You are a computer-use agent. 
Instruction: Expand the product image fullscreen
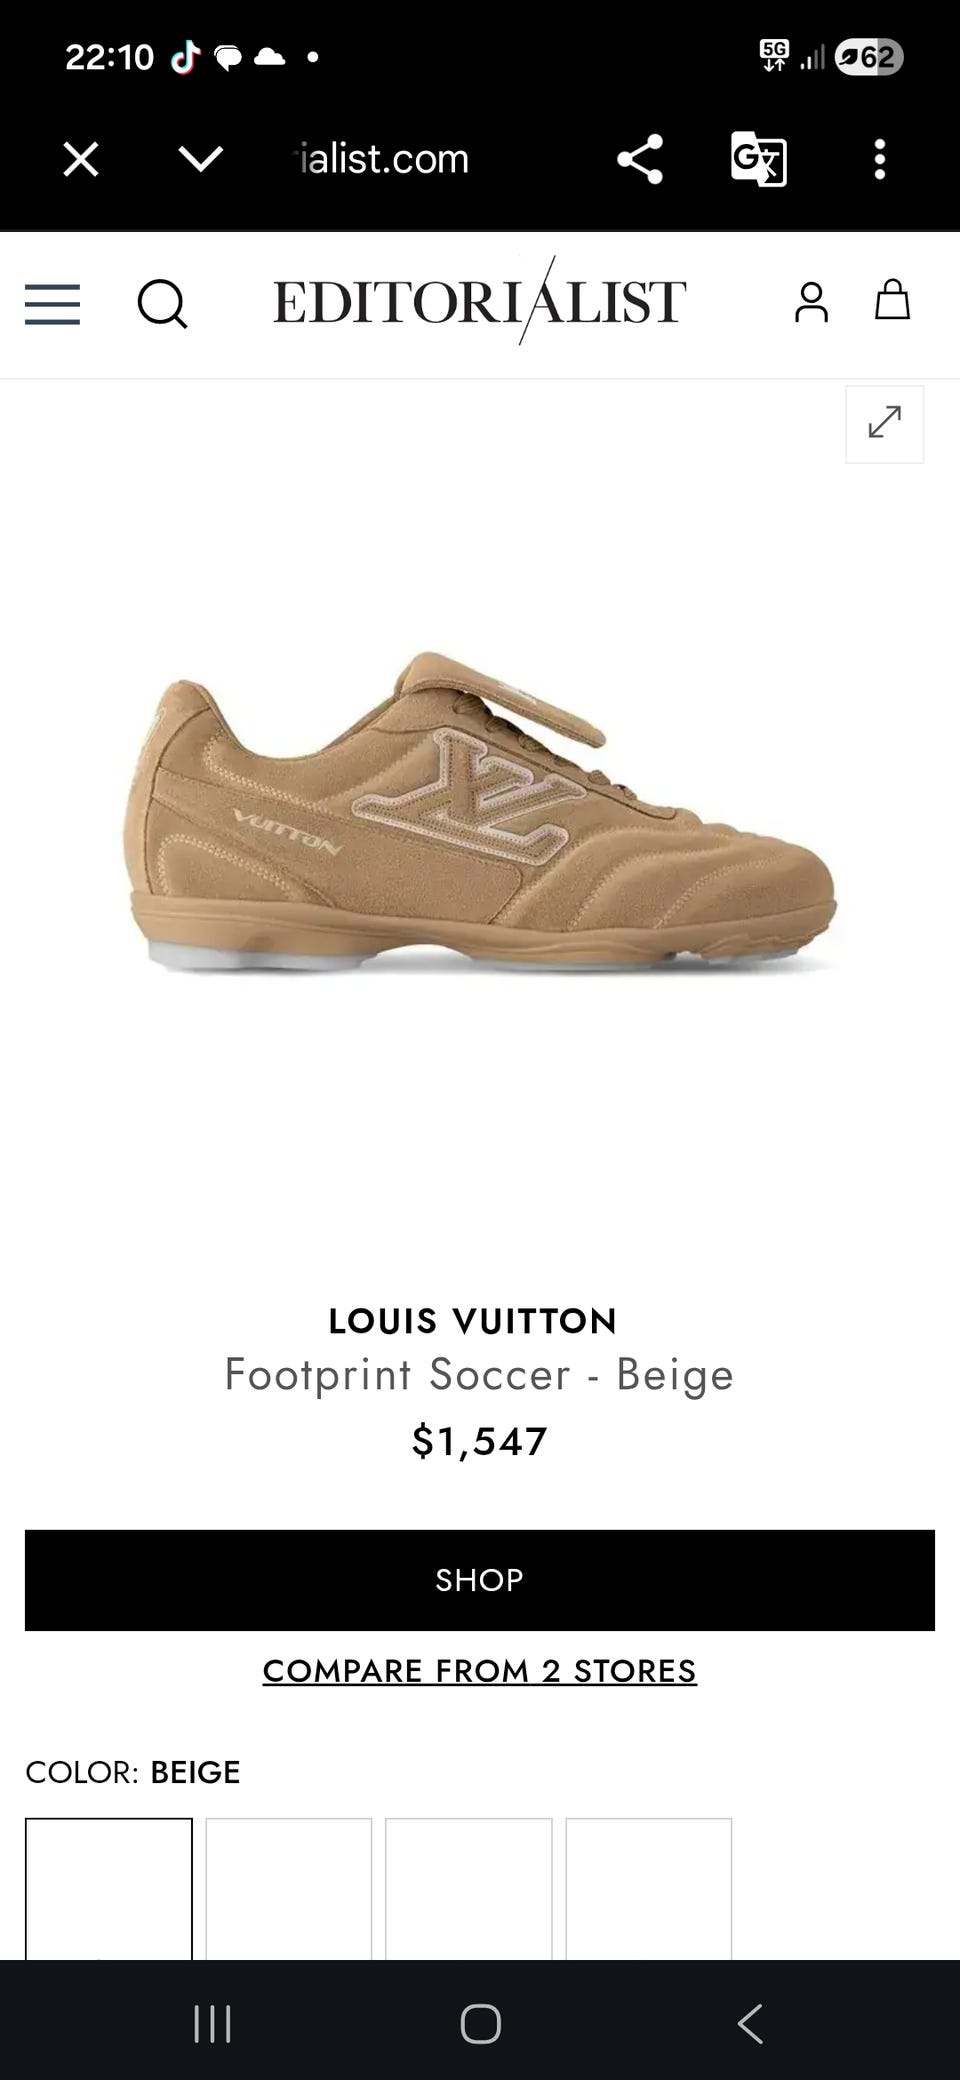[x=884, y=424]
